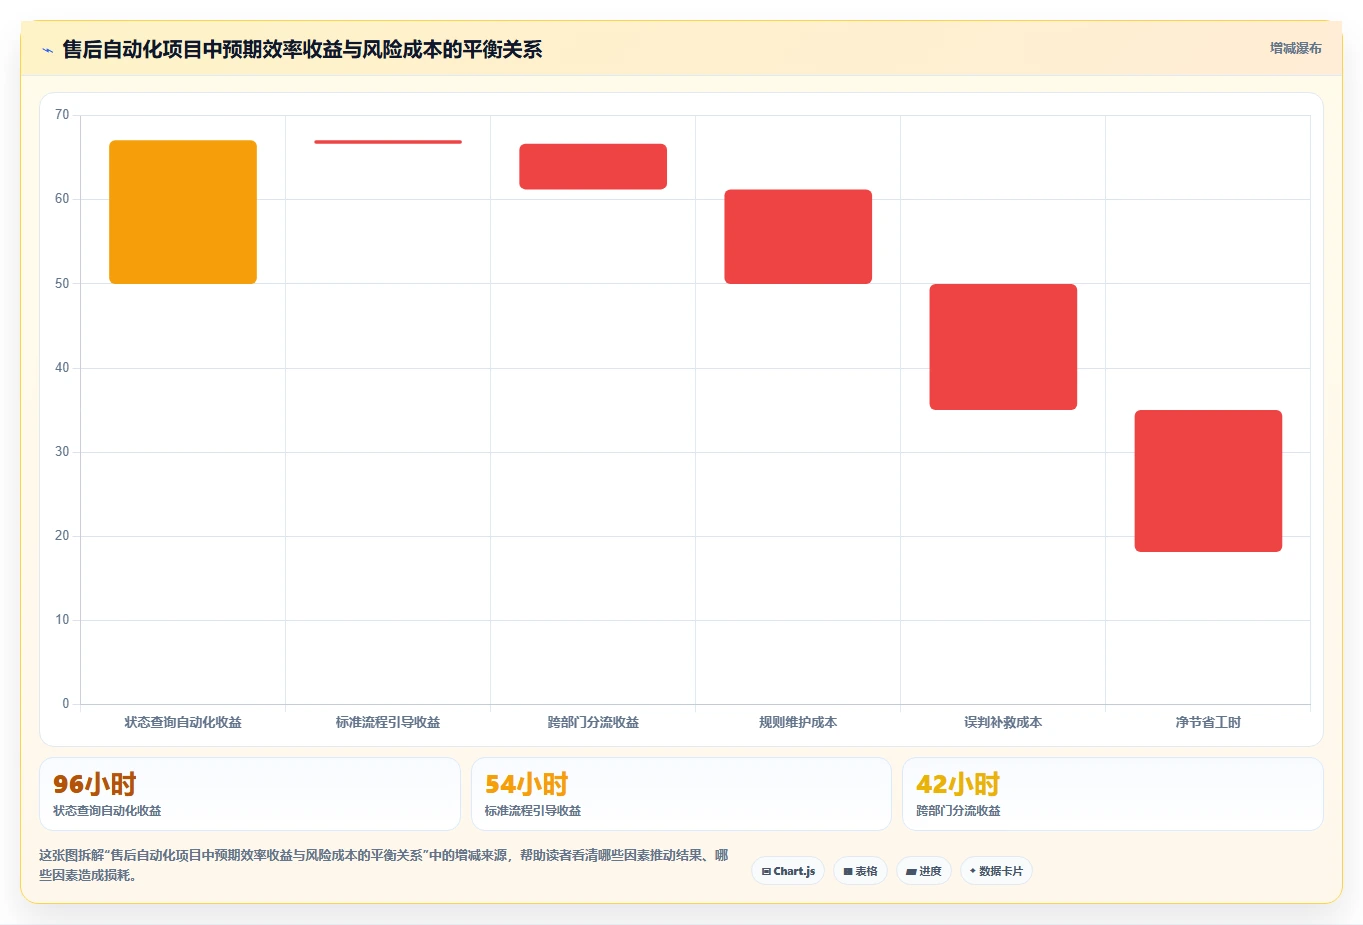Click the y-axis value 70
Image resolution: width=1363 pixels, height=925 pixels.
[62, 115]
